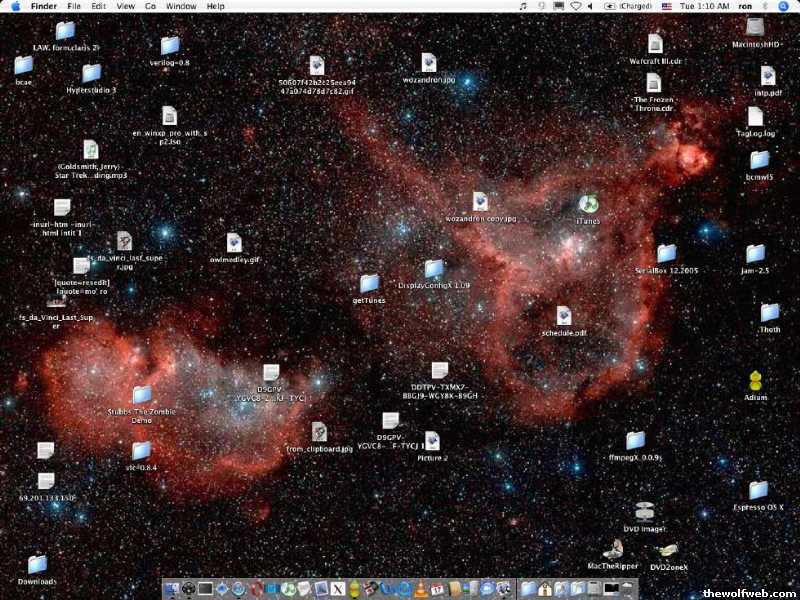This screenshot has height=600, width=800.
Task: Expand the battery Charged status menu
Action: pos(631,6)
